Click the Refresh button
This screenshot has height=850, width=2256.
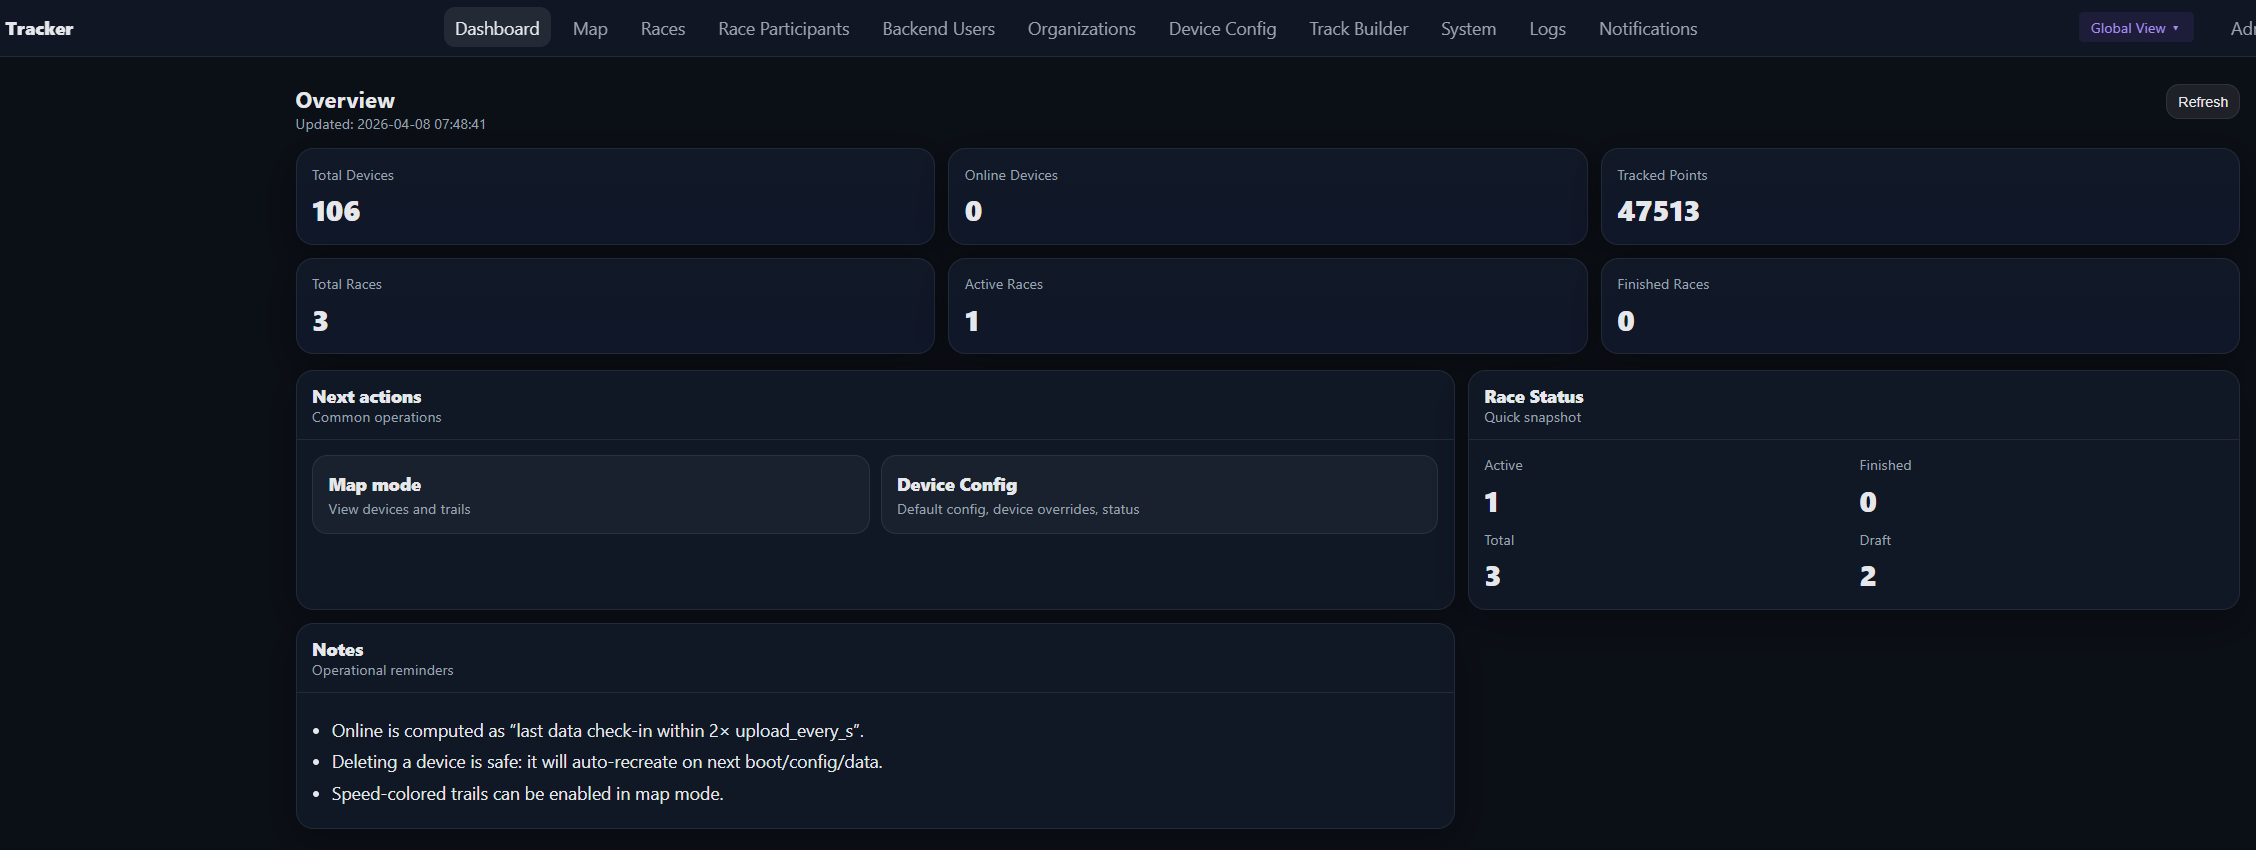click(2202, 102)
